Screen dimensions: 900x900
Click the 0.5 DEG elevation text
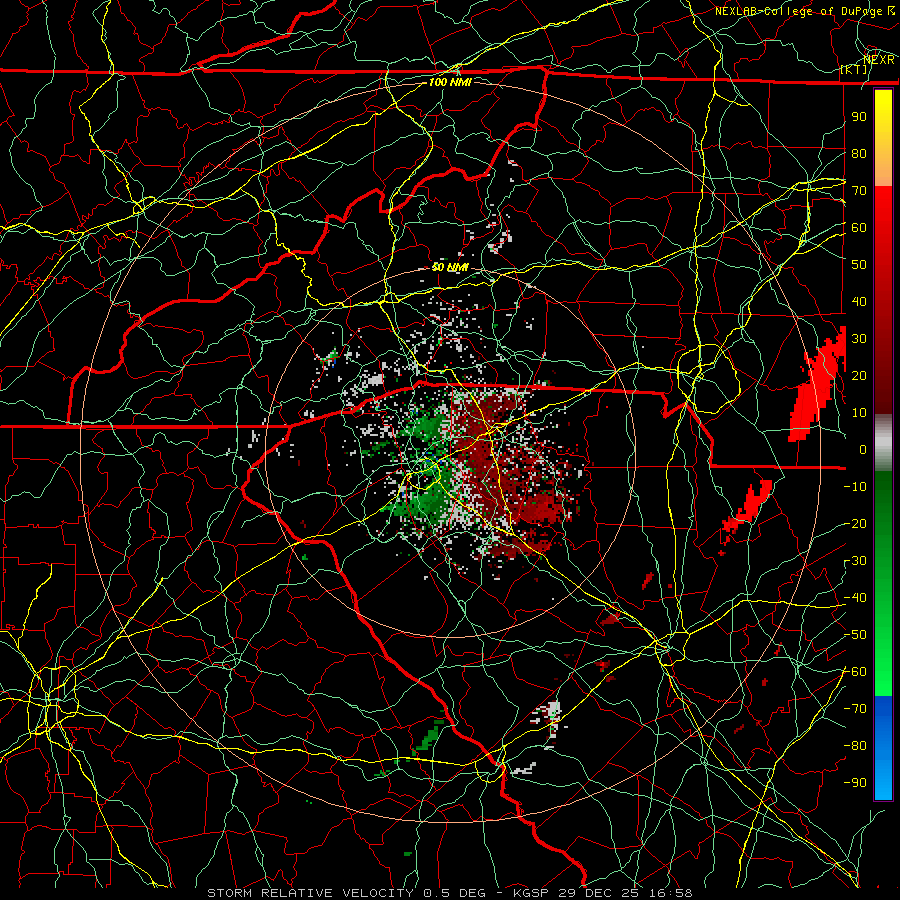[454, 893]
